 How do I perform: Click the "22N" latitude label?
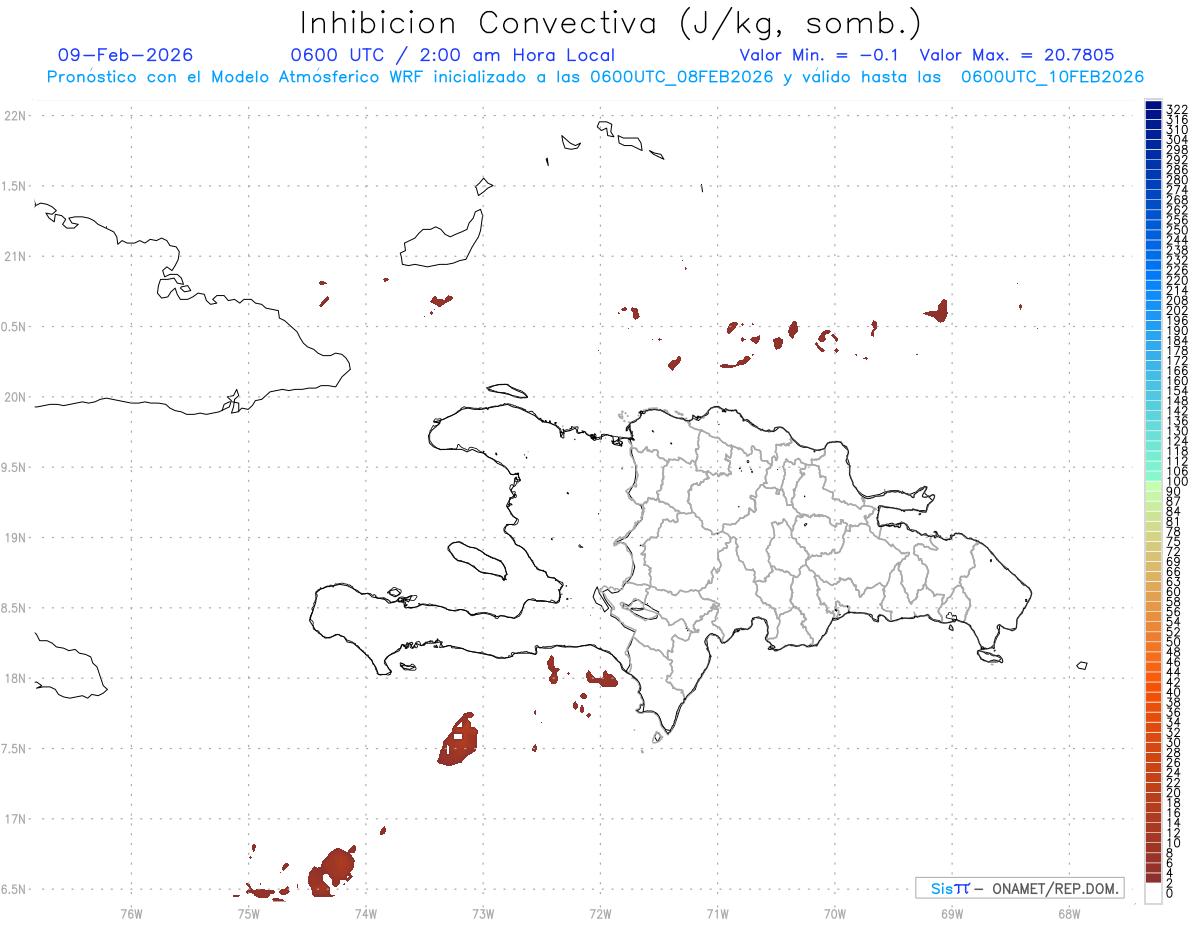pyautogui.click(x=15, y=116)
